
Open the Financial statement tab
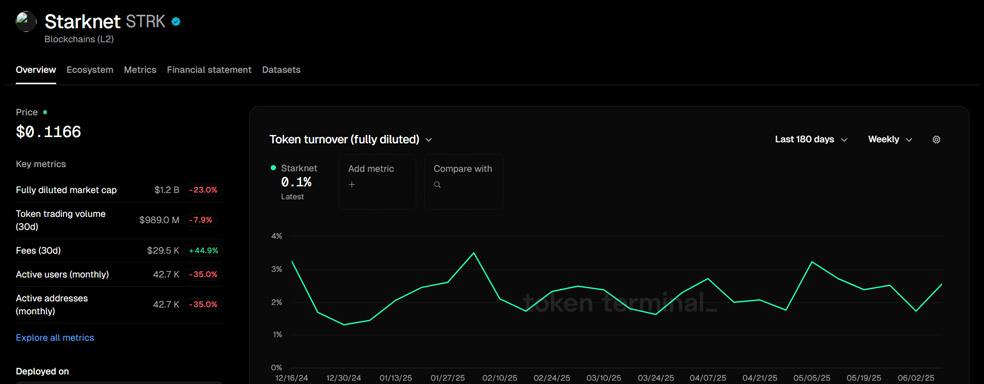pos(209,70)
